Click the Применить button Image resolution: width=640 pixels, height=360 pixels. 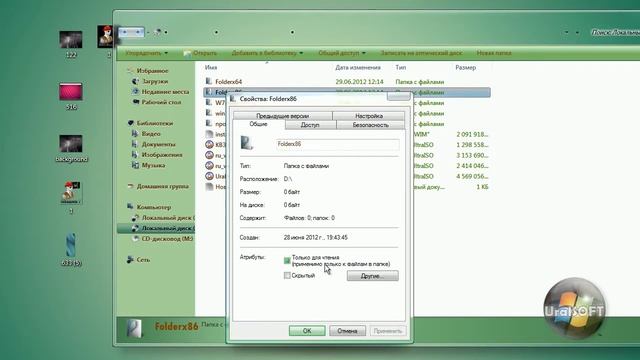(388, 331)
